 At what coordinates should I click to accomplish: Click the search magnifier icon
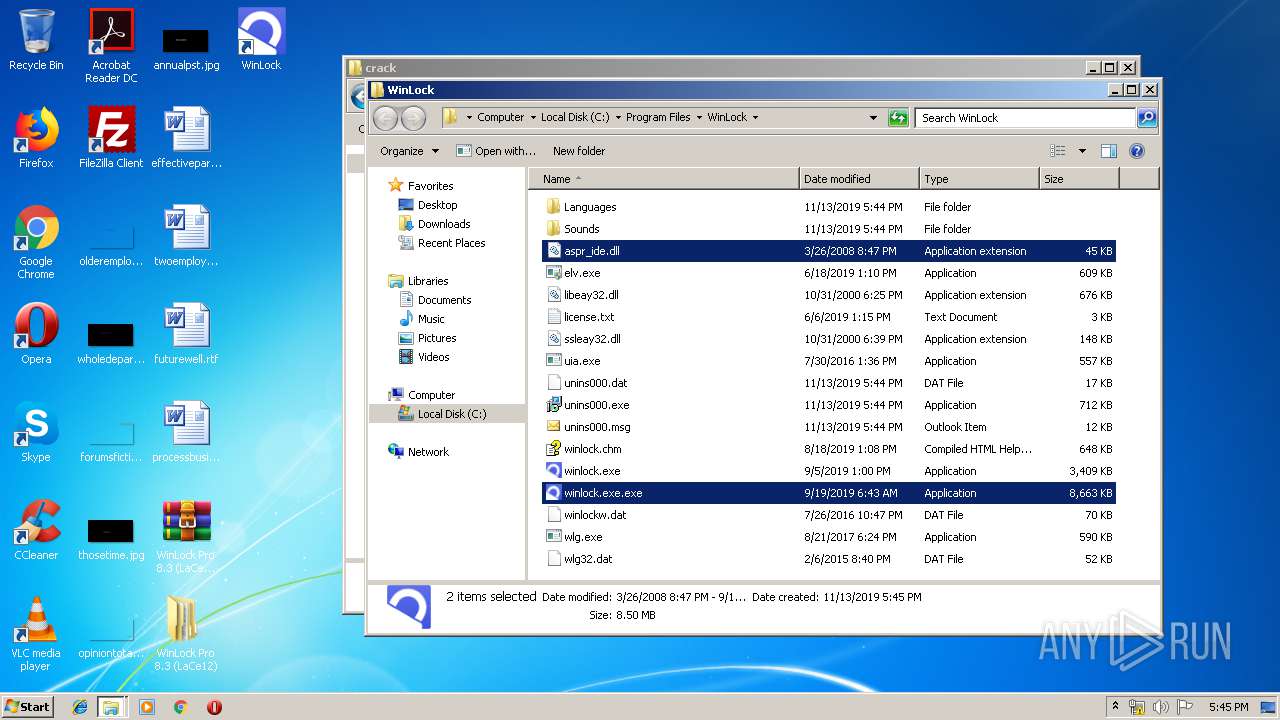(x=1147, y=118)
